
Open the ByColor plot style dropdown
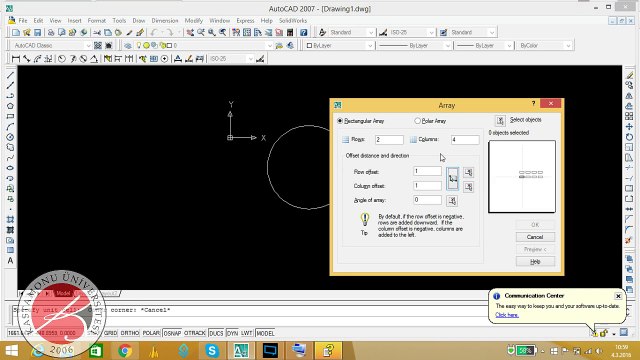(568, 46)
